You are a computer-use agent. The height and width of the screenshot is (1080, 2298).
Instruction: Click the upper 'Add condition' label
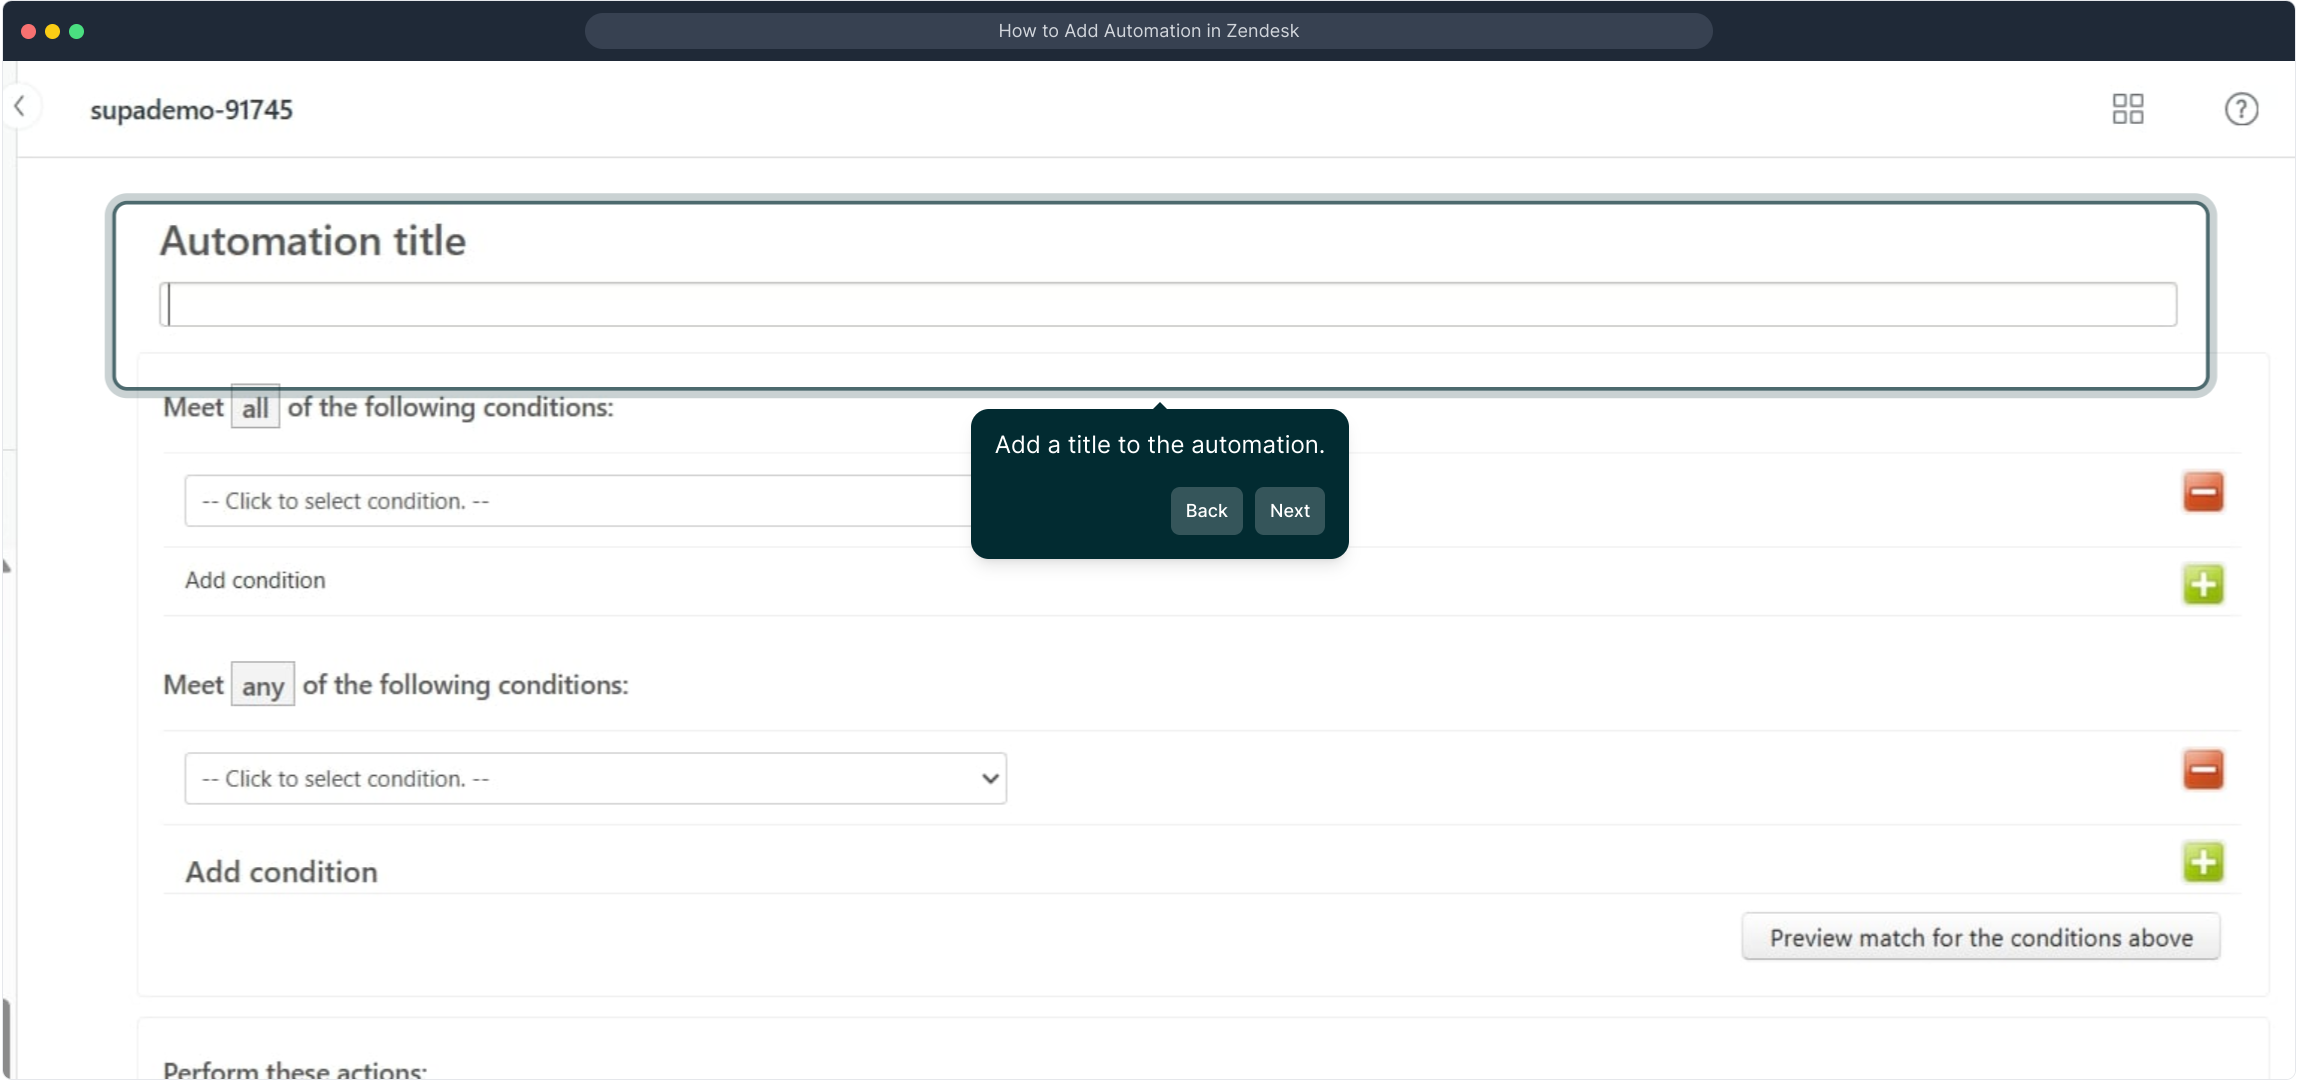255,580
